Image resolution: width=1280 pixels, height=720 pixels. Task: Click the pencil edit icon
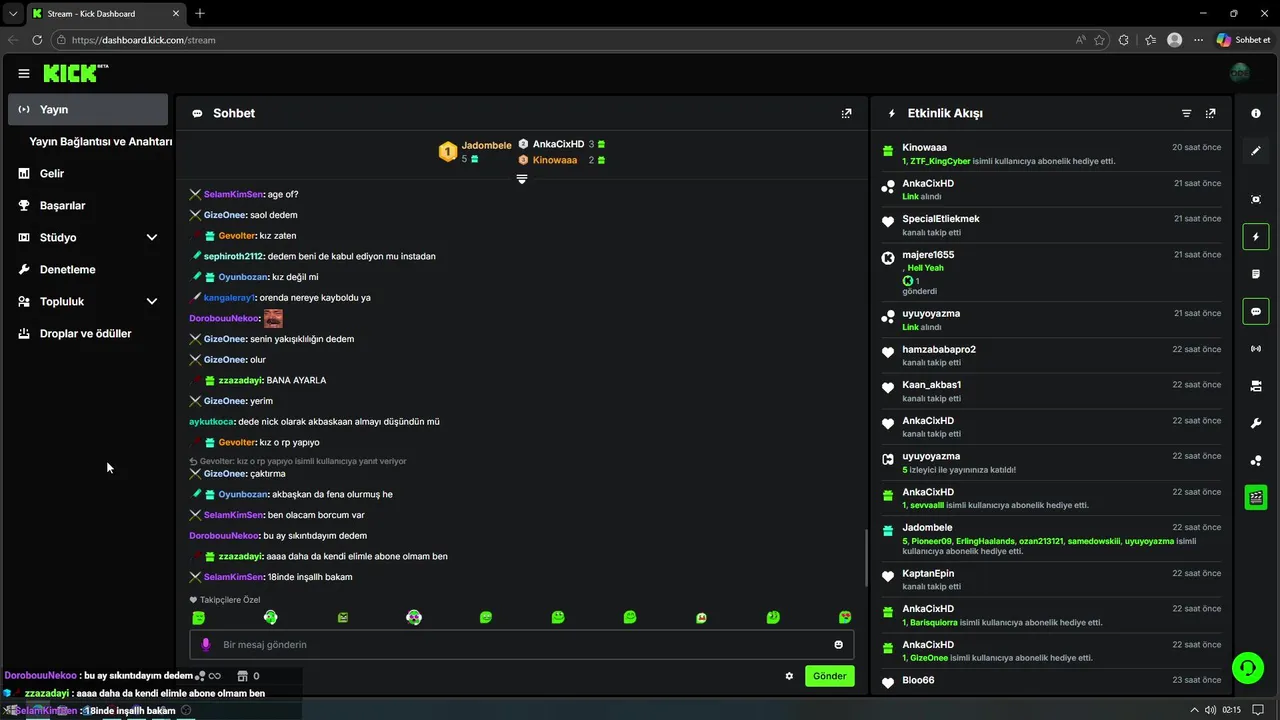click(1256, 151)
